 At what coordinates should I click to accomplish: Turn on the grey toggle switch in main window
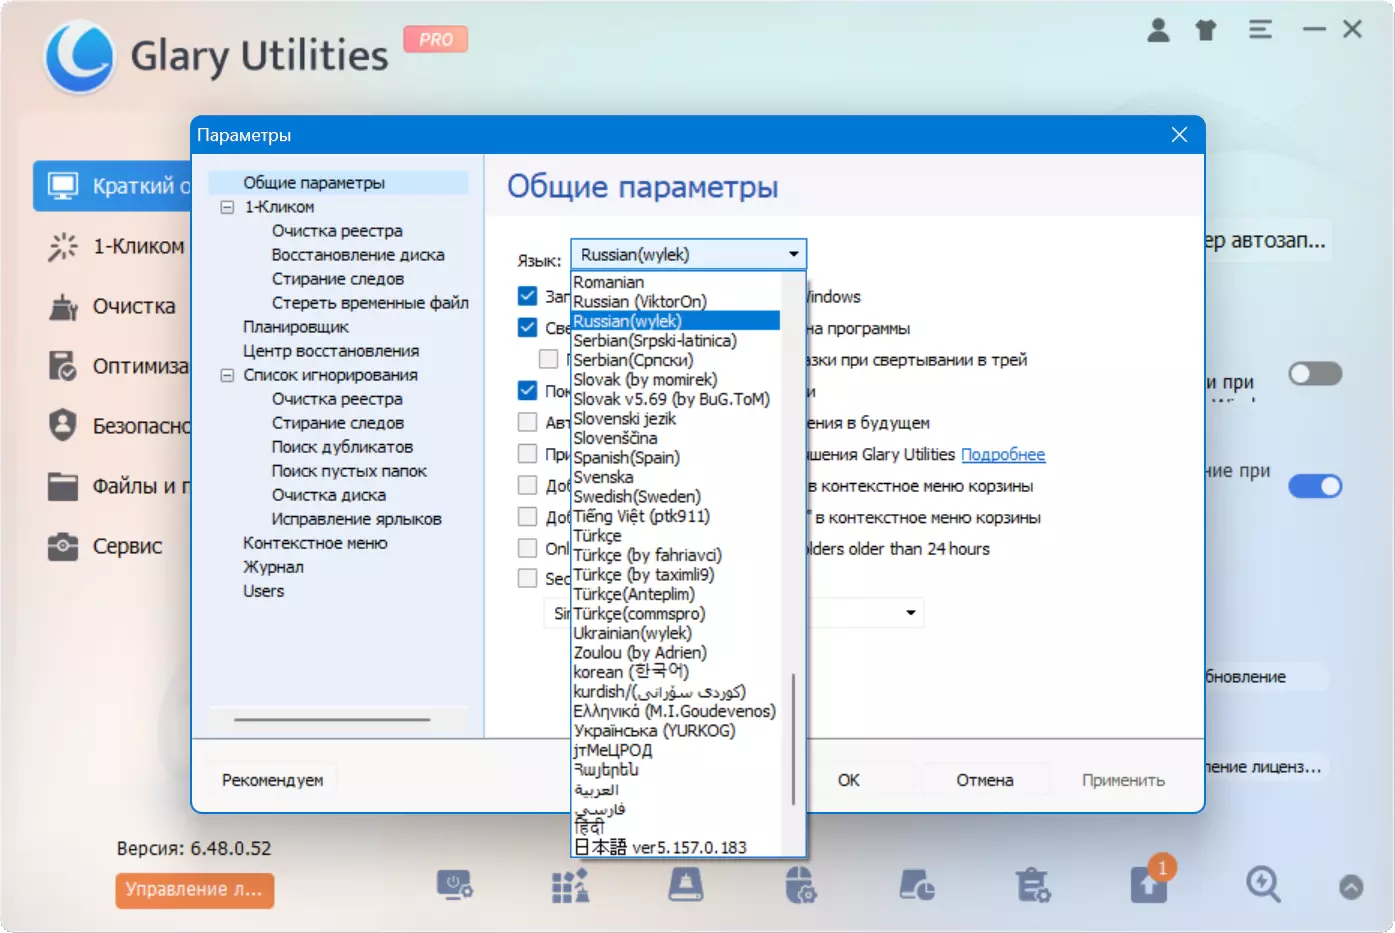[x=1315, y=374]
